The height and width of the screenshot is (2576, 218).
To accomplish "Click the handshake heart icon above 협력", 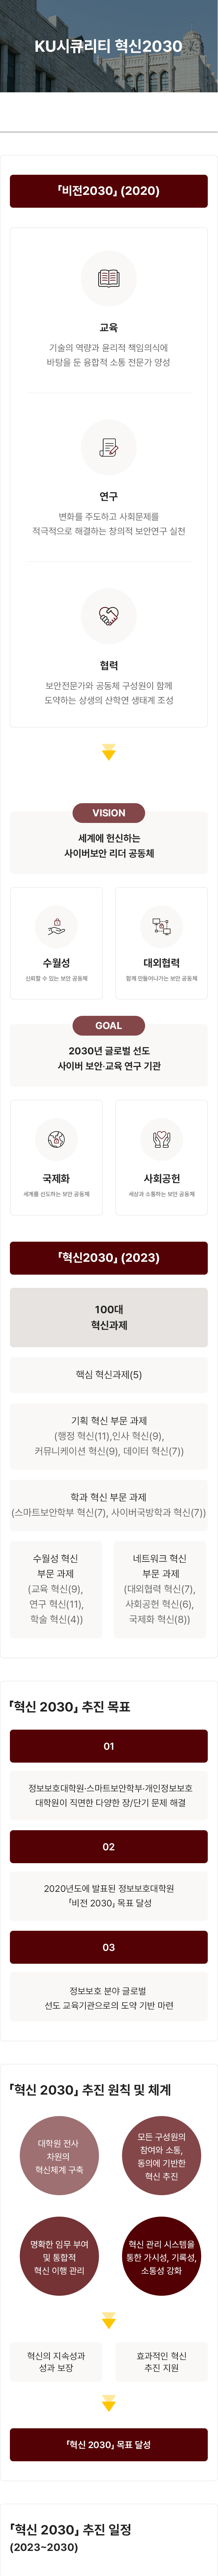I will pyautogui.click(x=109, y=616).
